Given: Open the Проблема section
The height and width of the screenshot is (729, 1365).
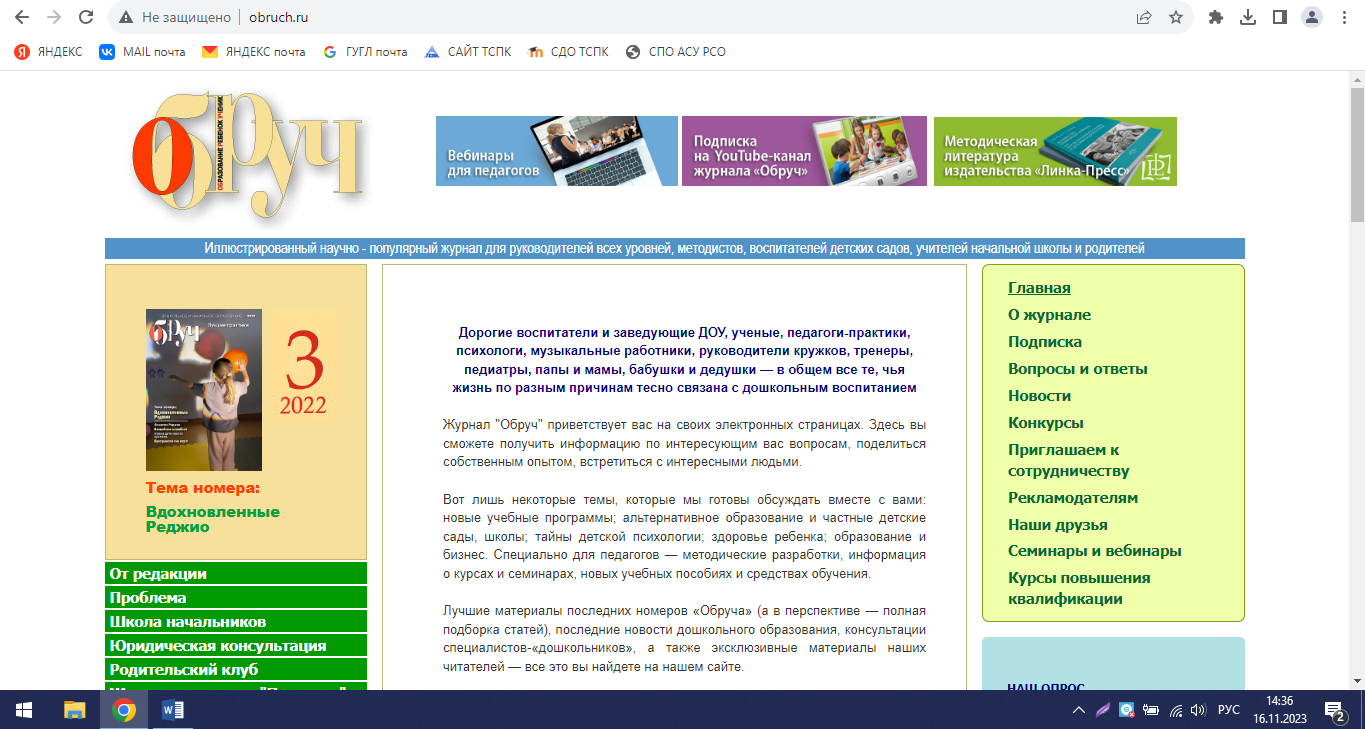Looking at the screenshot, I should 236,598.
